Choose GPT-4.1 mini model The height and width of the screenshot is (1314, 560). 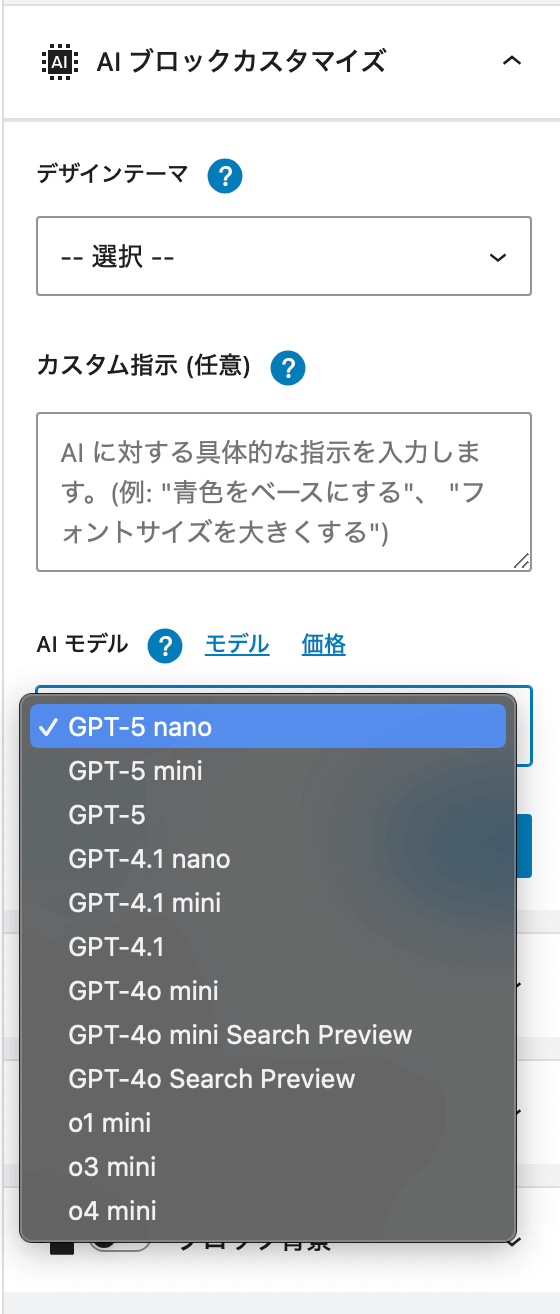tap(268, 903)
